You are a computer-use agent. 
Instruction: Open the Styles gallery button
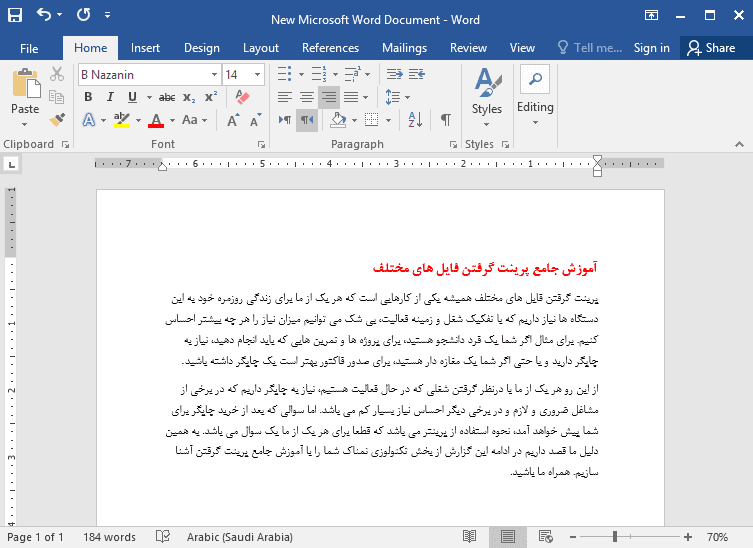coord(487,97)
